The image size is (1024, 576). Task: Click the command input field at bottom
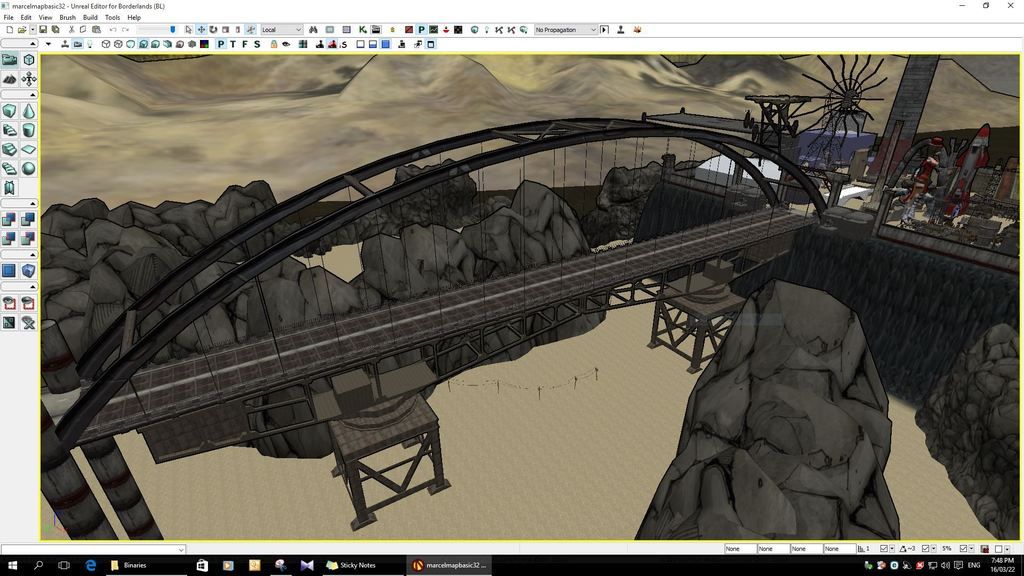click(x=93, y=549)
